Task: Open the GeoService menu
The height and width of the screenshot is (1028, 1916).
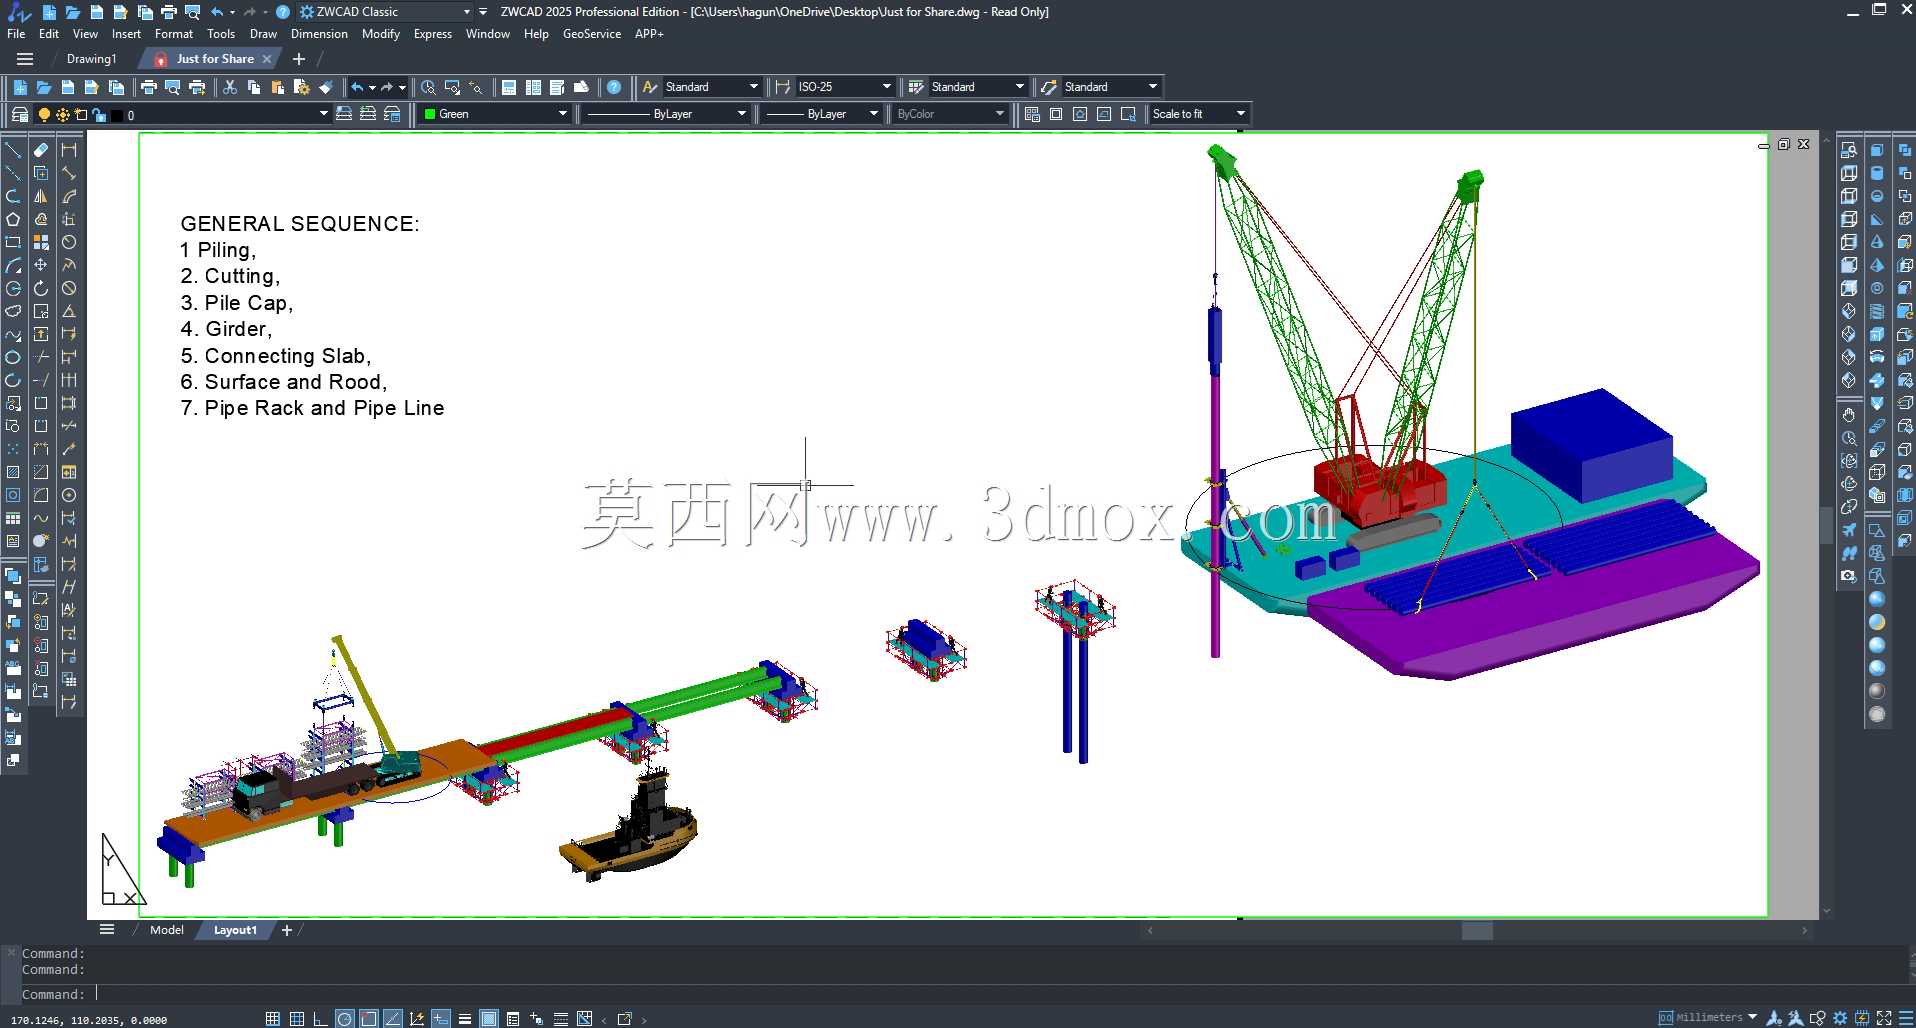Action: pyautogui.click(x=591, y=34)
